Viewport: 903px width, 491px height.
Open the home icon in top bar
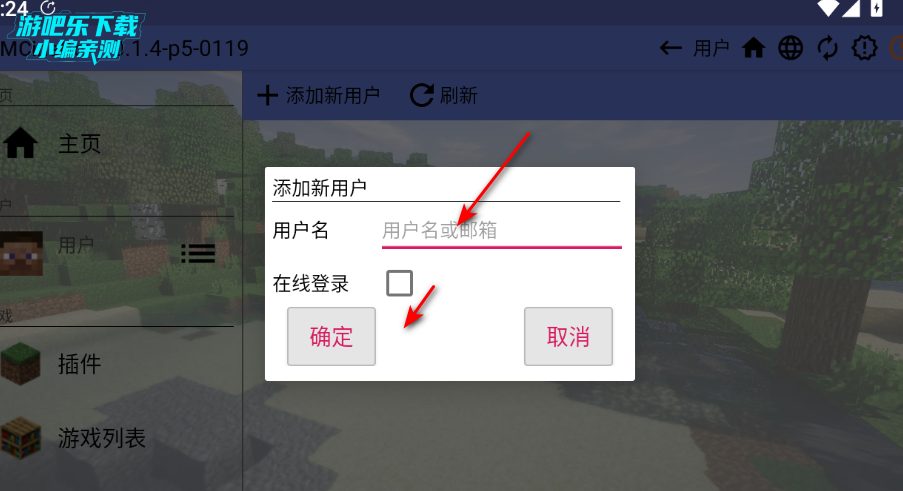click(x=753, y=48)
